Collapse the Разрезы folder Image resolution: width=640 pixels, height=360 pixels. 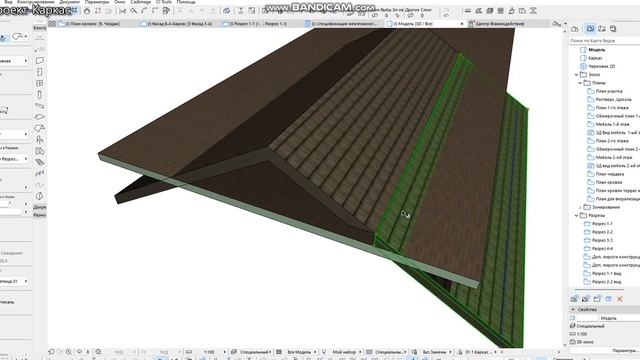coord(576,216)
